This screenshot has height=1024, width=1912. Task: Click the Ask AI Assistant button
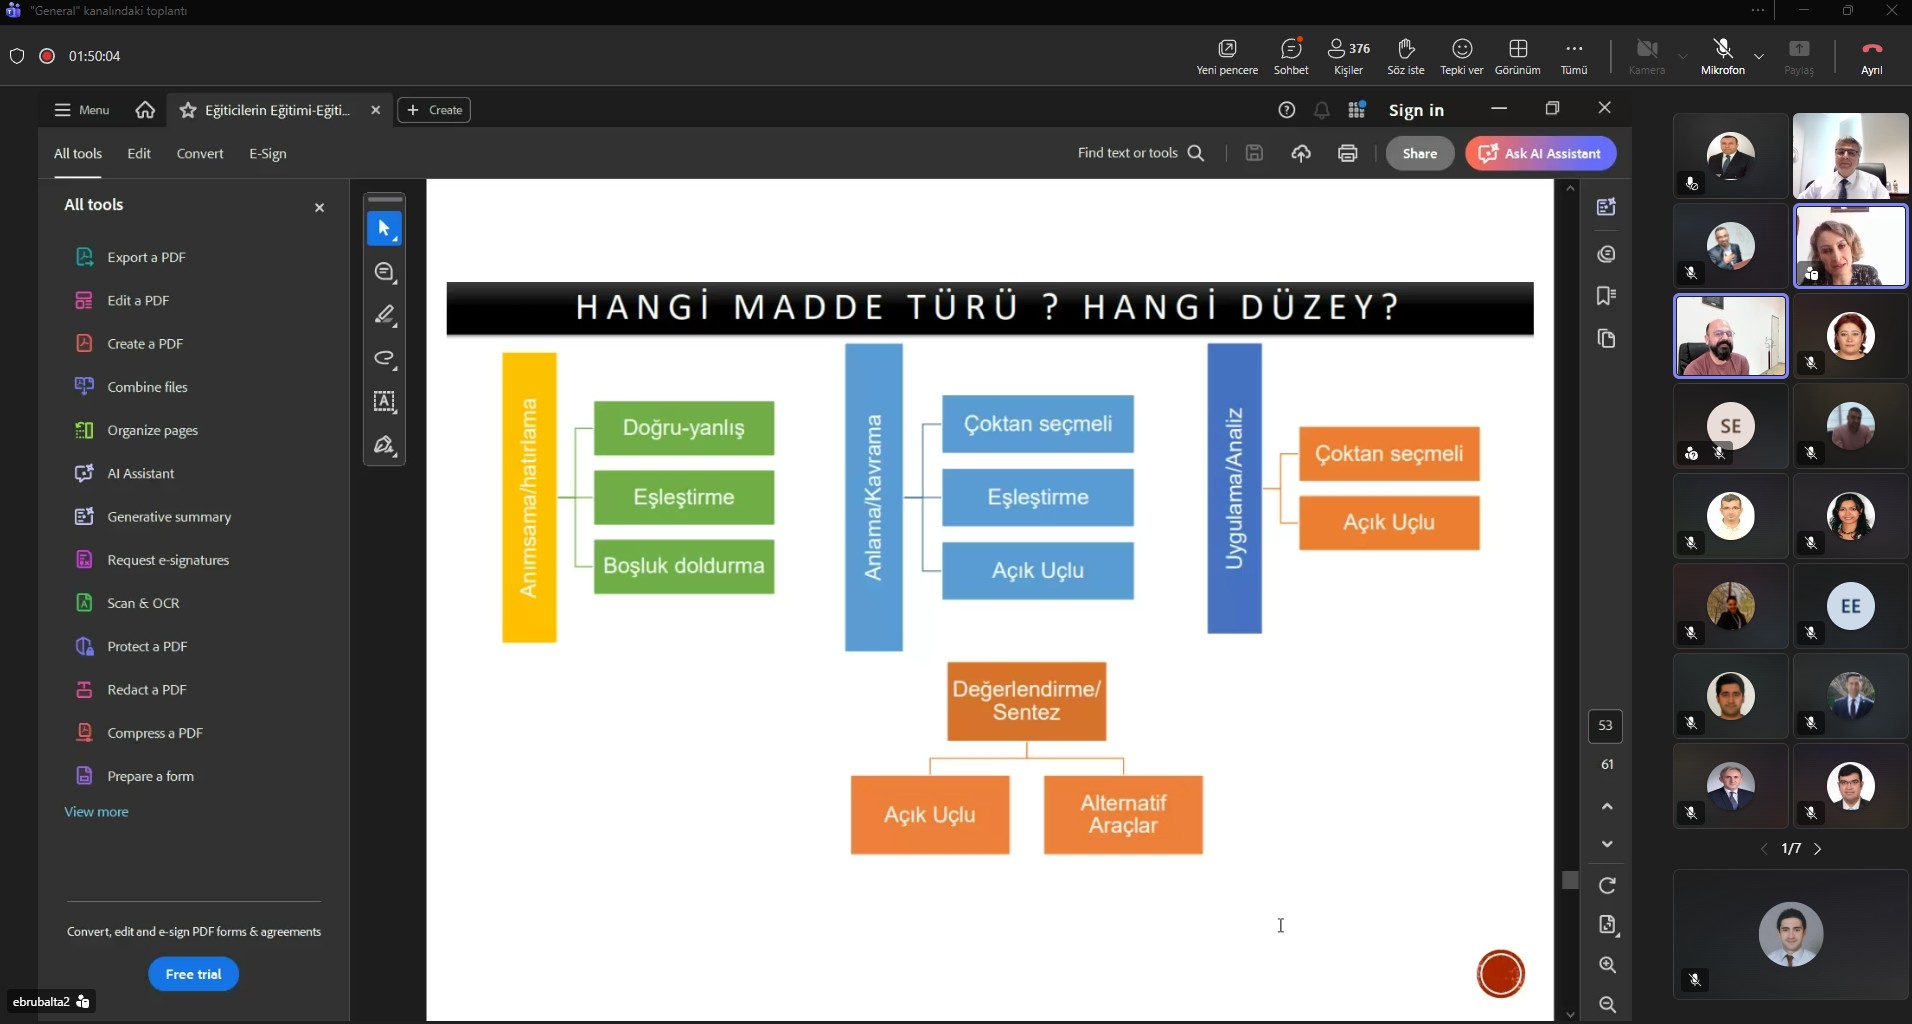[x=1540, y=153]
